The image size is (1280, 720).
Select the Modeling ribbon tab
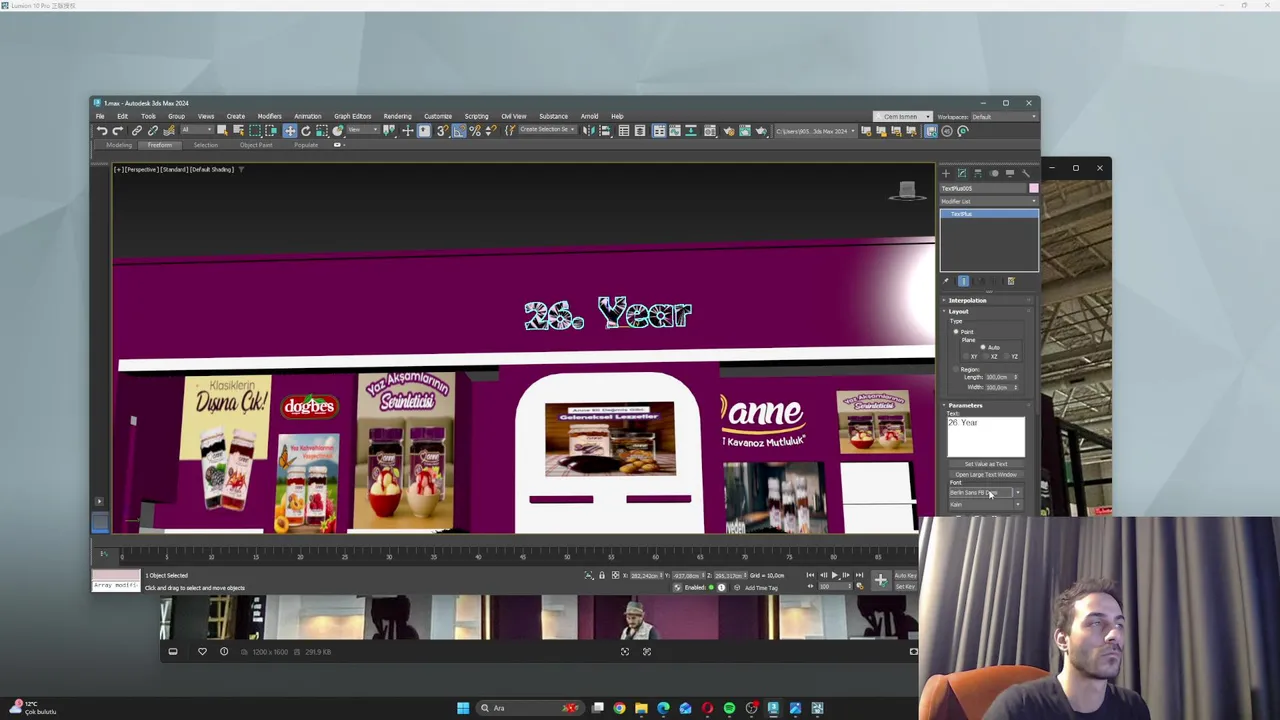pyautogui.click(x=119, y=145)
